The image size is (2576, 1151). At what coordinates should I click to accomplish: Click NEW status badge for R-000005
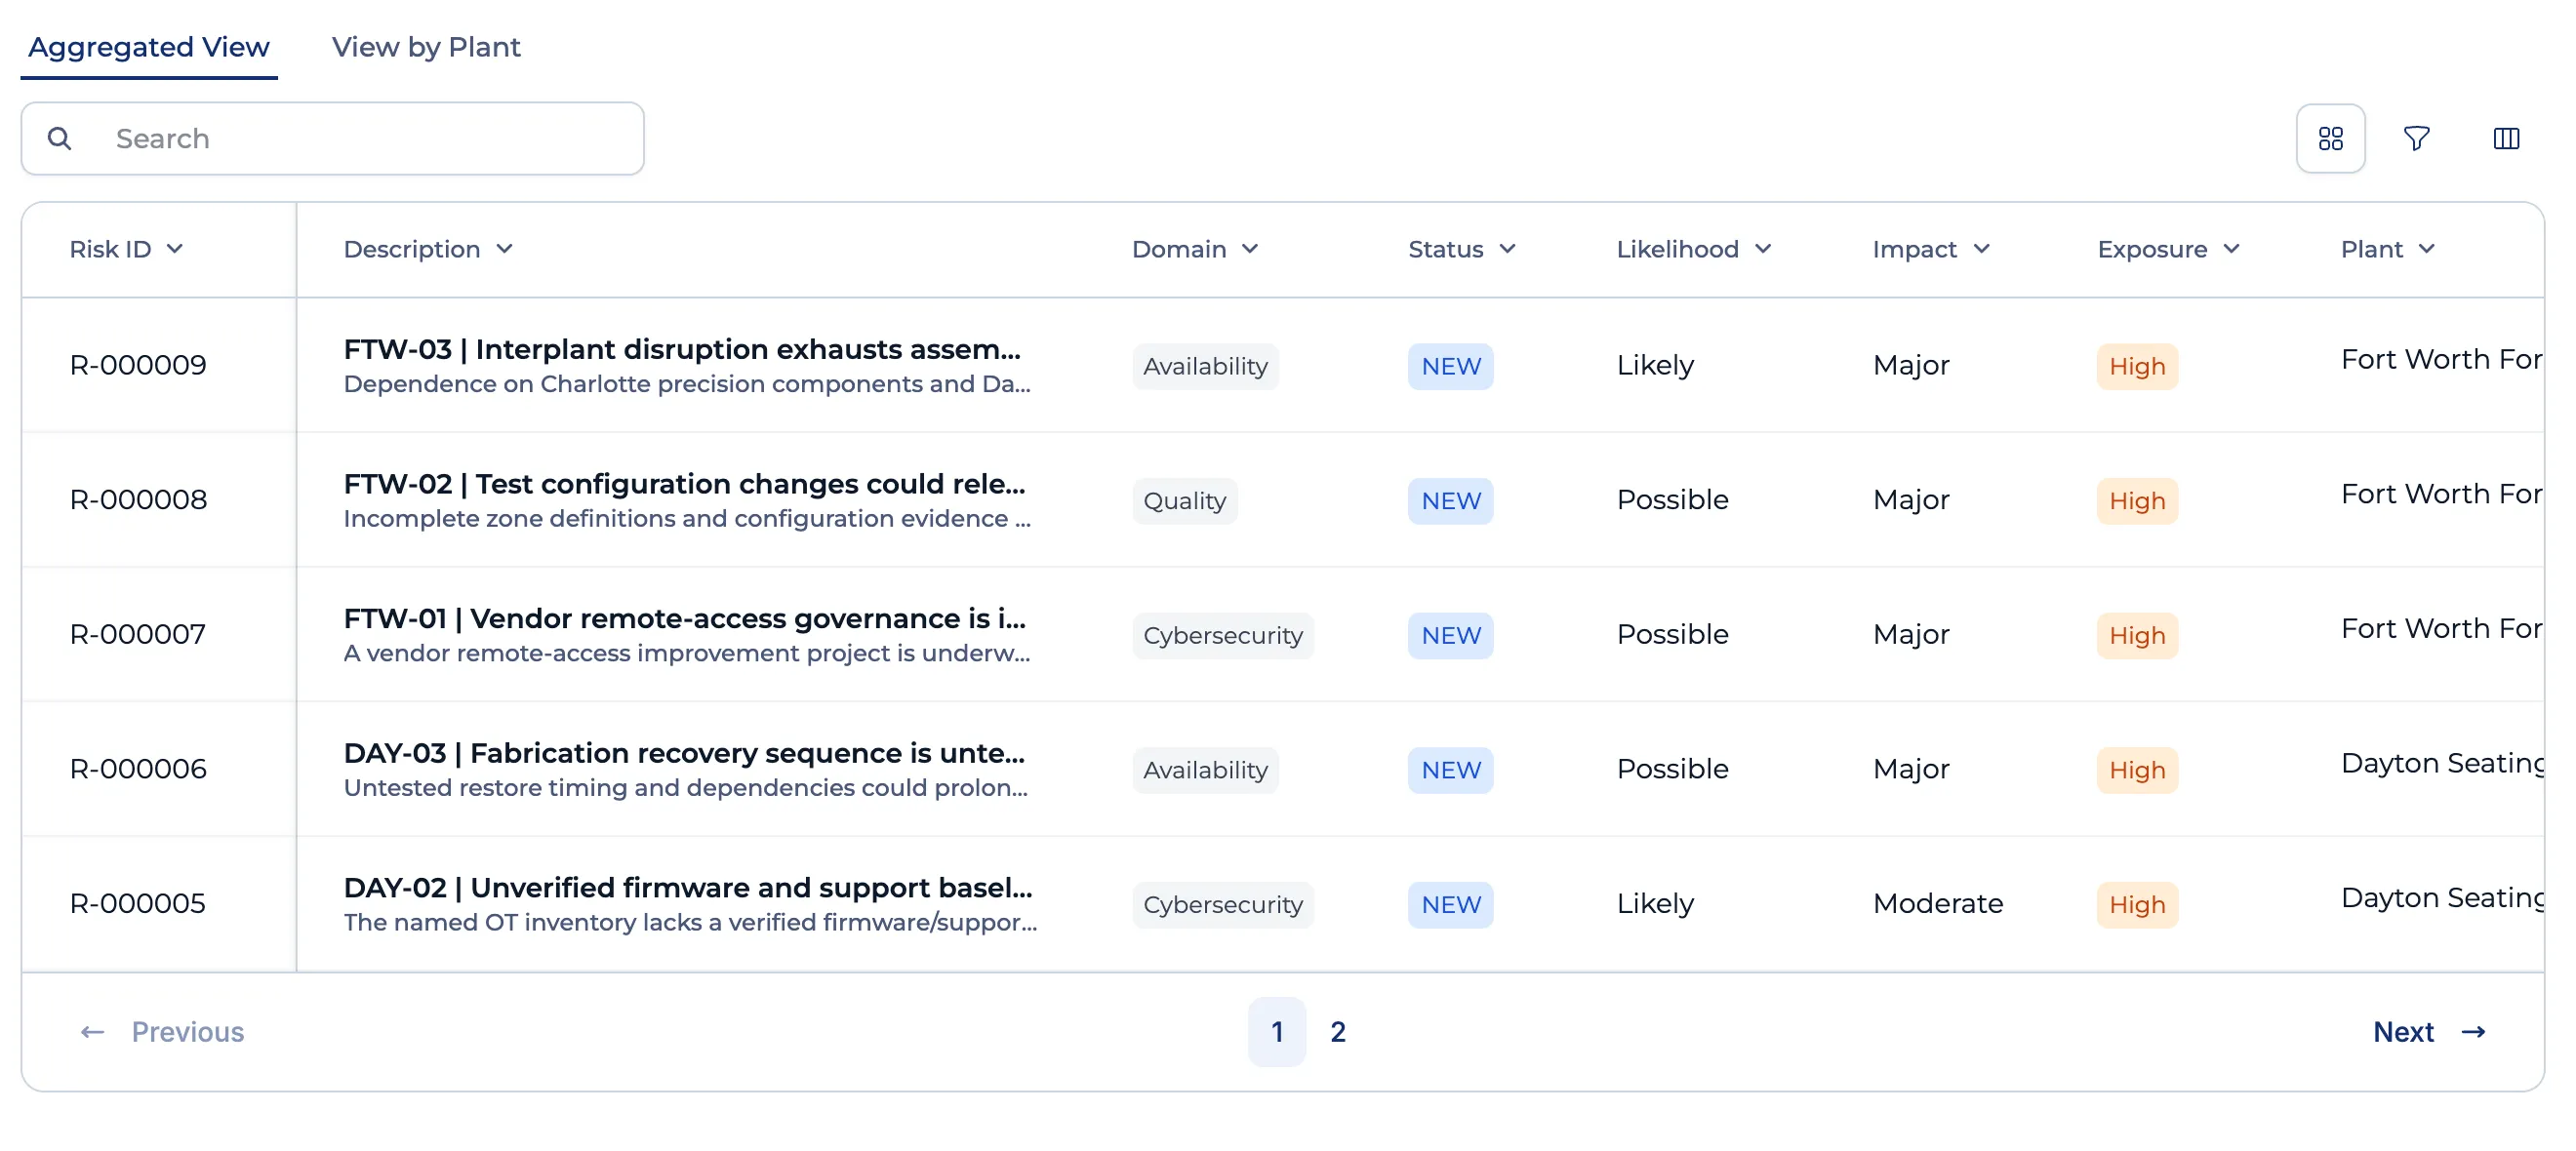1451,904
